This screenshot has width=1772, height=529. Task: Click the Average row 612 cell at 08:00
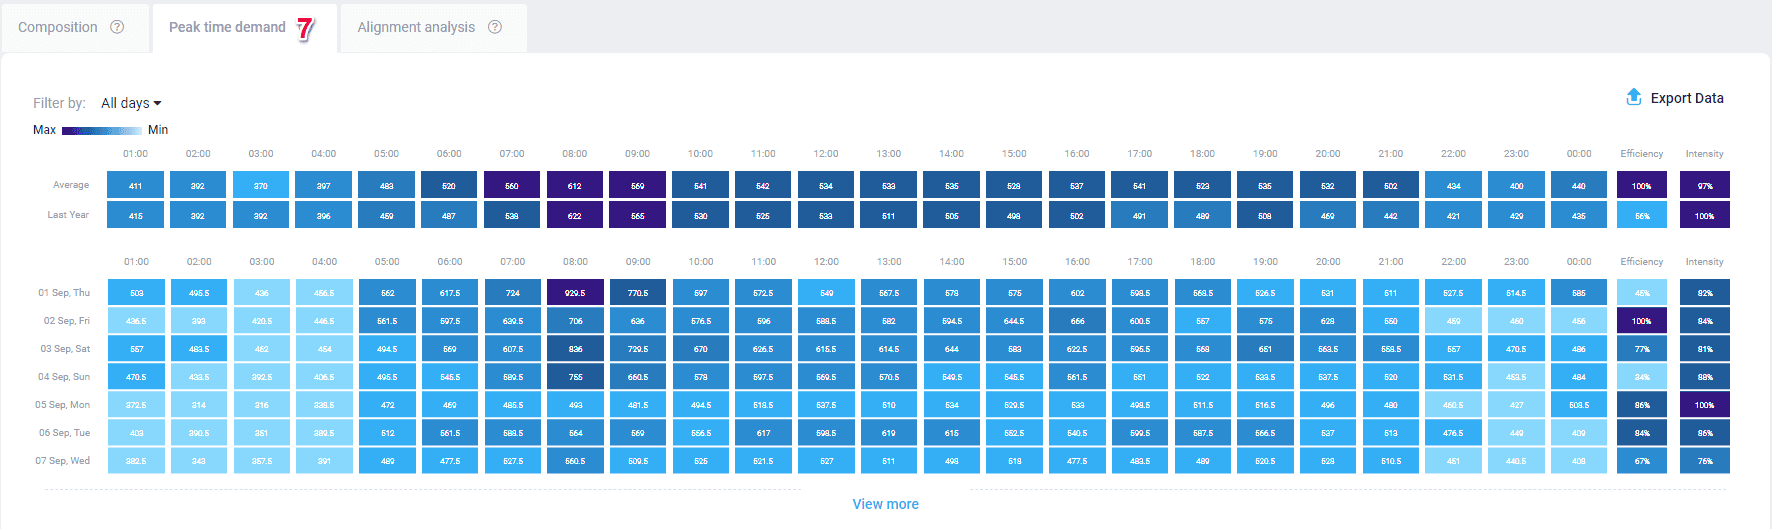[575, 185]
